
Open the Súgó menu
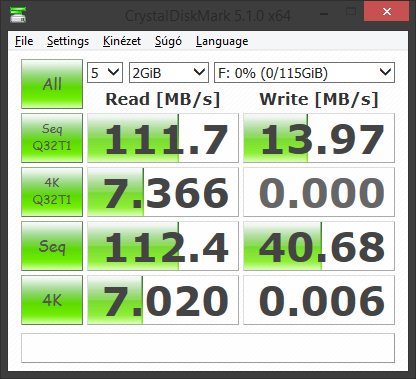(x=168, y=41)
